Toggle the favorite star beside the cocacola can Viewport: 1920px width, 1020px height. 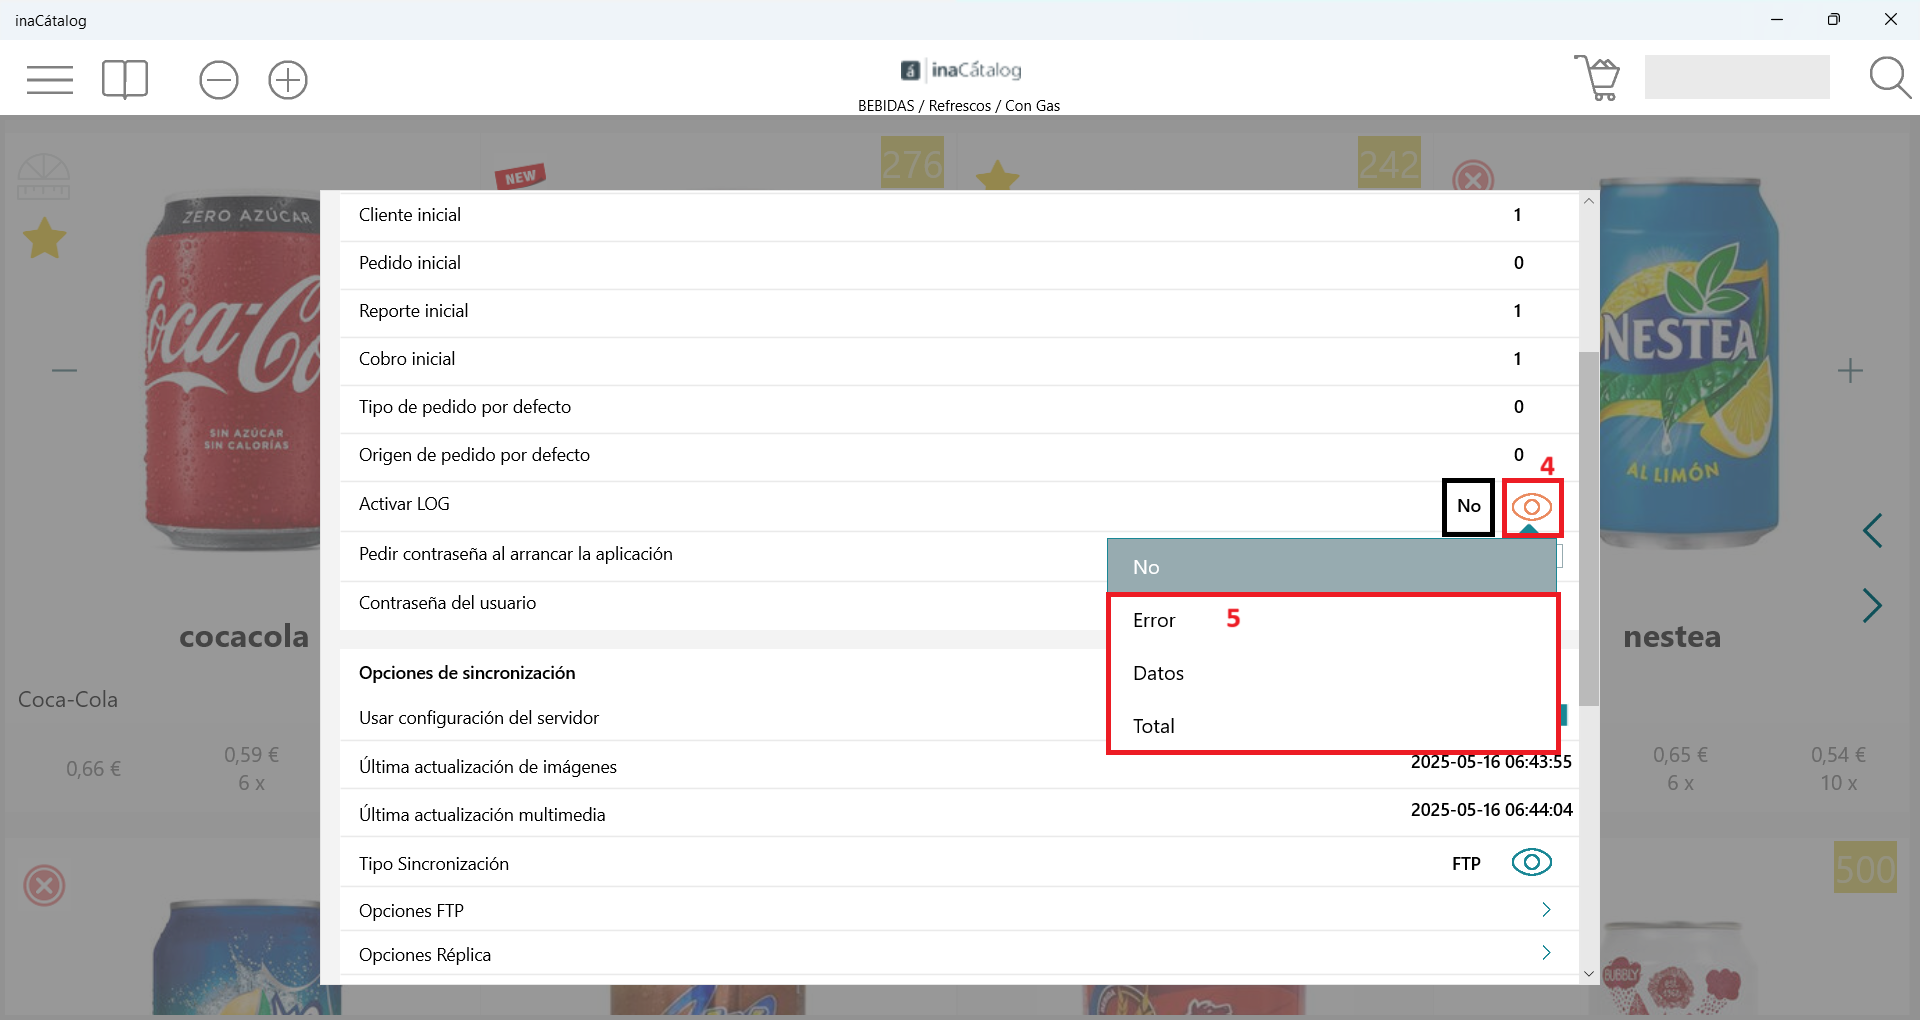click(44, 239)
